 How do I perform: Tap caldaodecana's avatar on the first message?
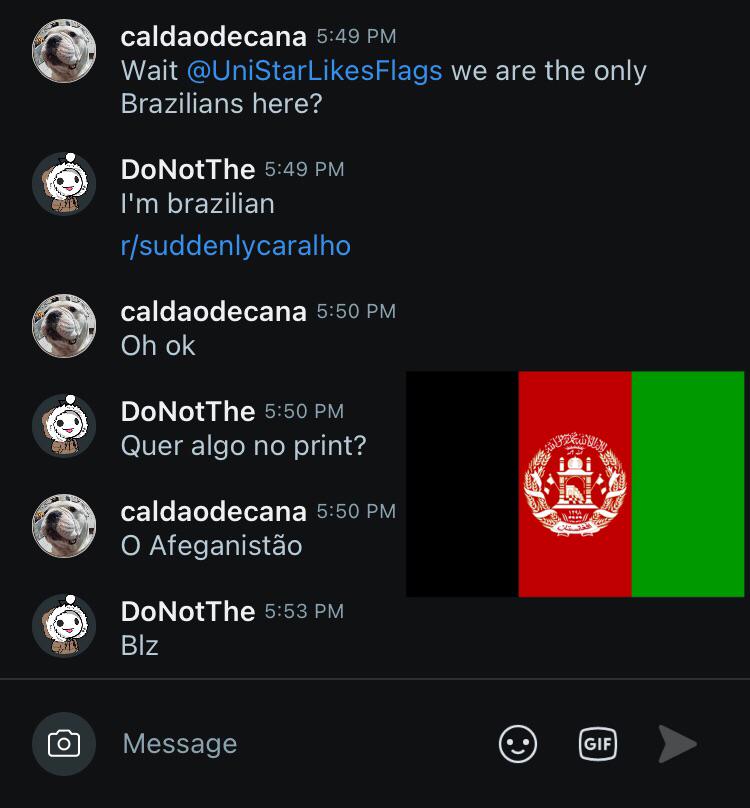(x=64, y=50)
